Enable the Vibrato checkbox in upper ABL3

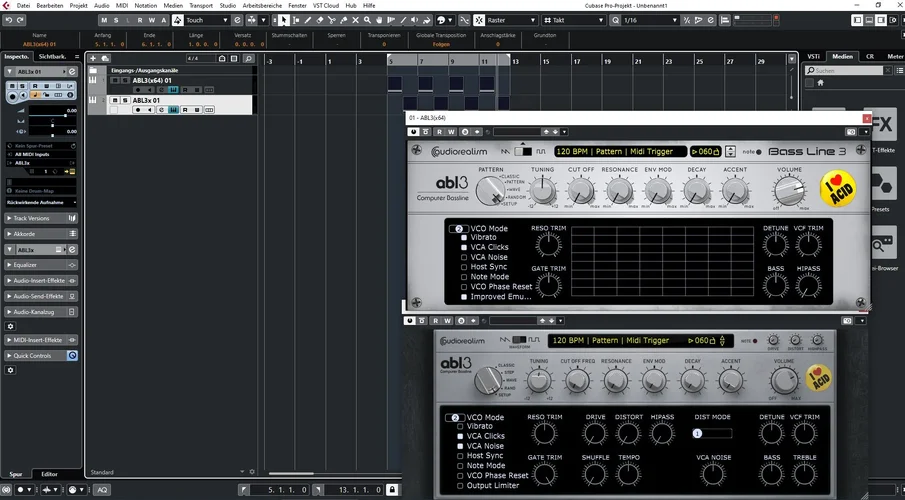click(x=463, y=238)
